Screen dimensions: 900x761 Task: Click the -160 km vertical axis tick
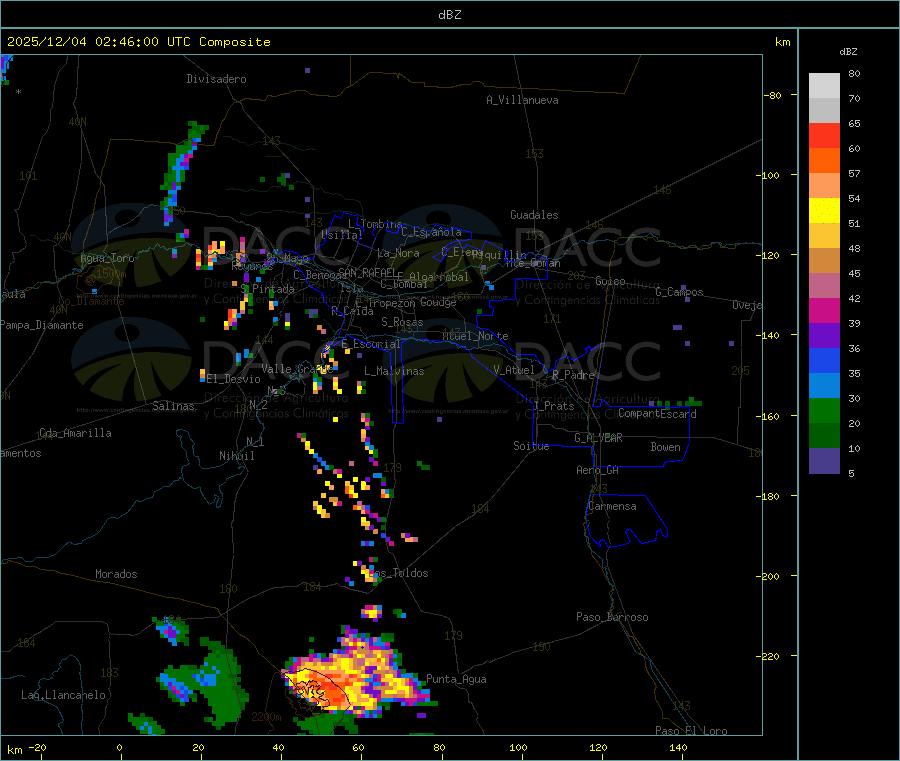tap(770, 416)
